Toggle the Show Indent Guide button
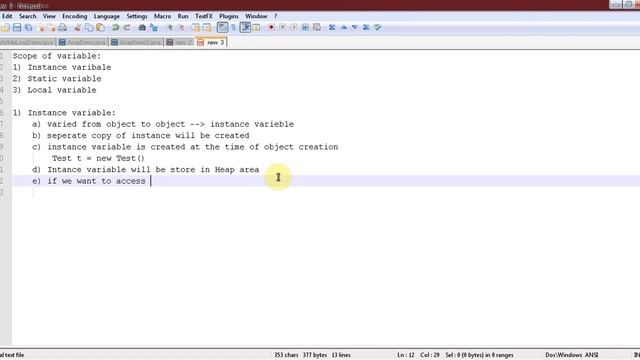The image size is (640, 360). (x=245, y=27)
